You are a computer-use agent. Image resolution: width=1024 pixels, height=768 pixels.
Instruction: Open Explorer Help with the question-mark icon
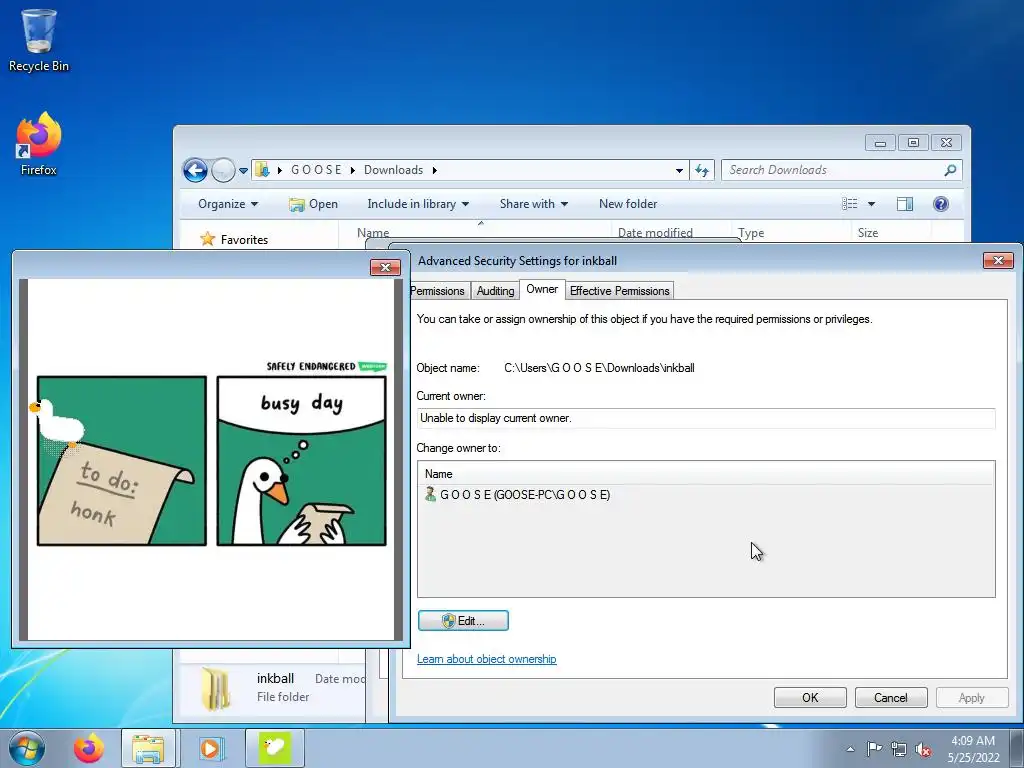pos(940,204)
